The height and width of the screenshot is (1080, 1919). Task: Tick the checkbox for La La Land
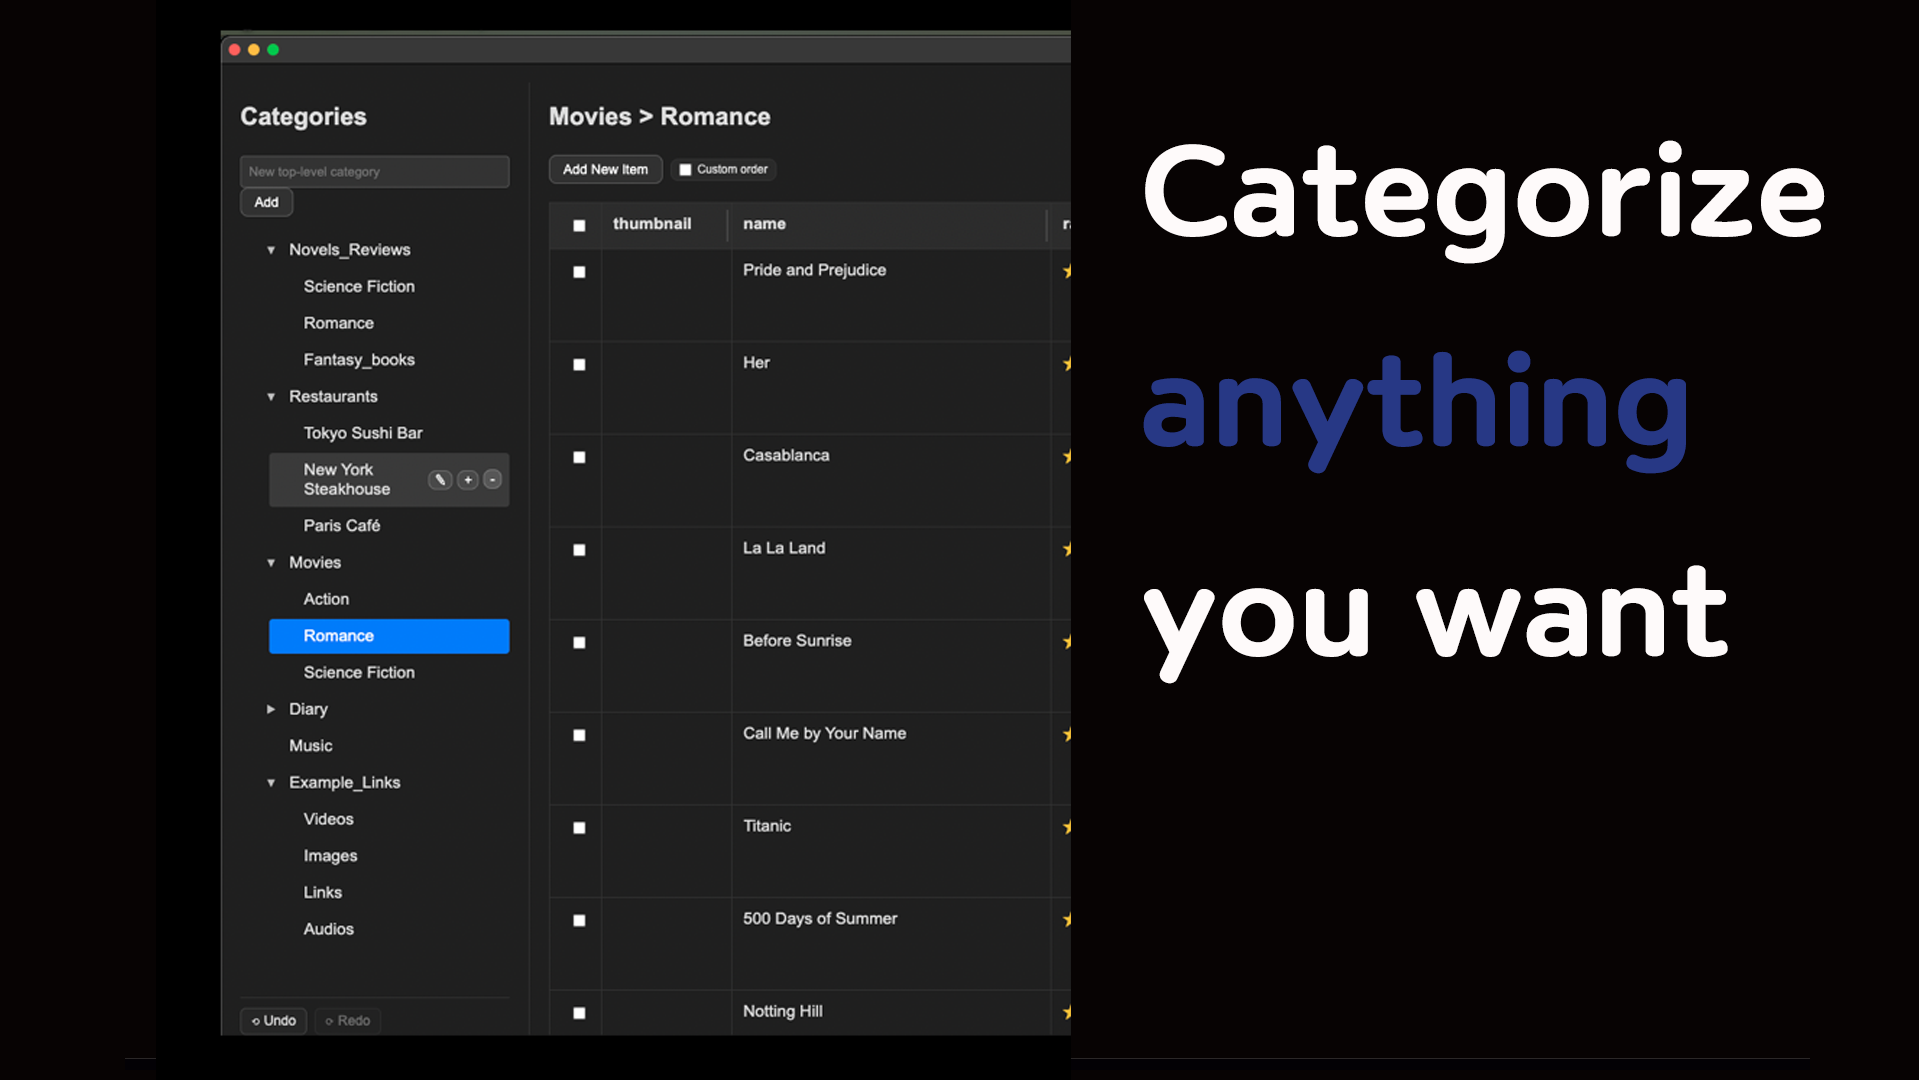579,550
